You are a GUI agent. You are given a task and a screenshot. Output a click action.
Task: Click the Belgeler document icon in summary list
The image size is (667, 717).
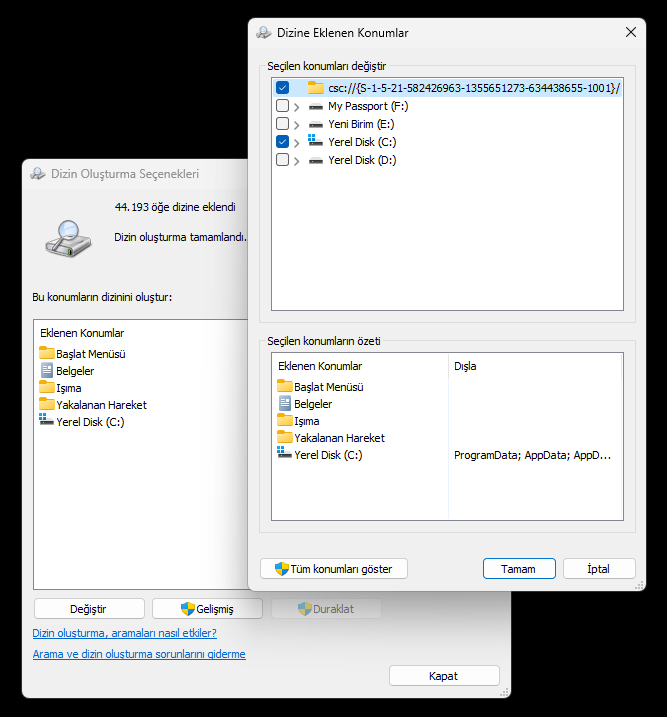[x=284, y=403]
